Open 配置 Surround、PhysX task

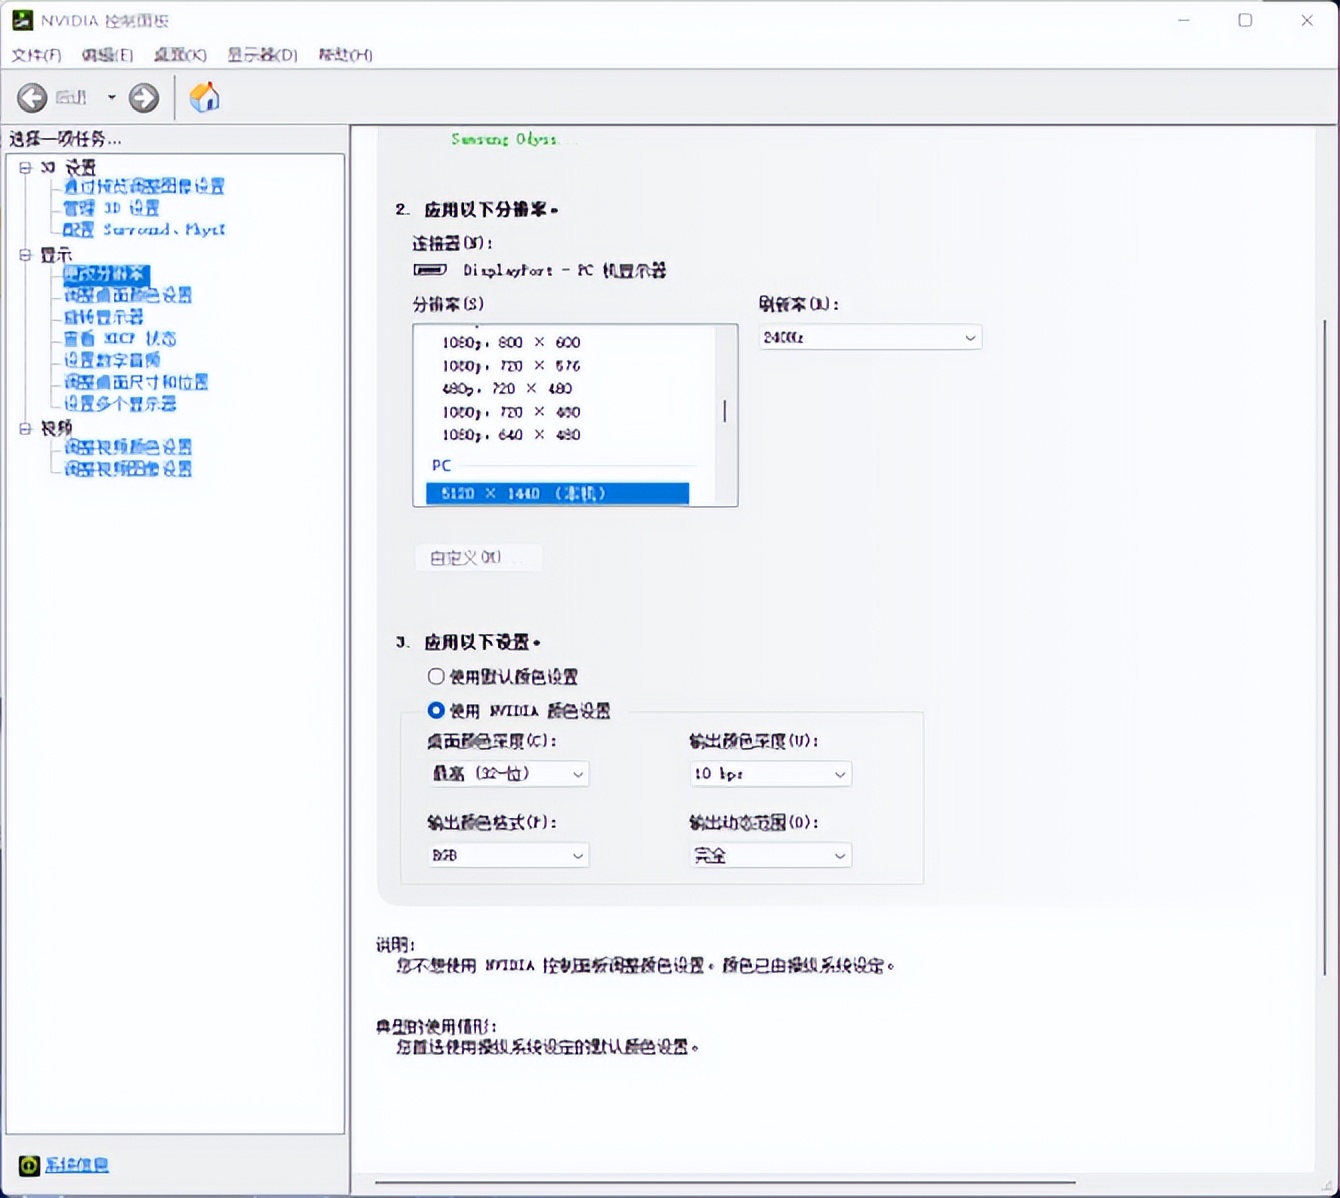144,230
